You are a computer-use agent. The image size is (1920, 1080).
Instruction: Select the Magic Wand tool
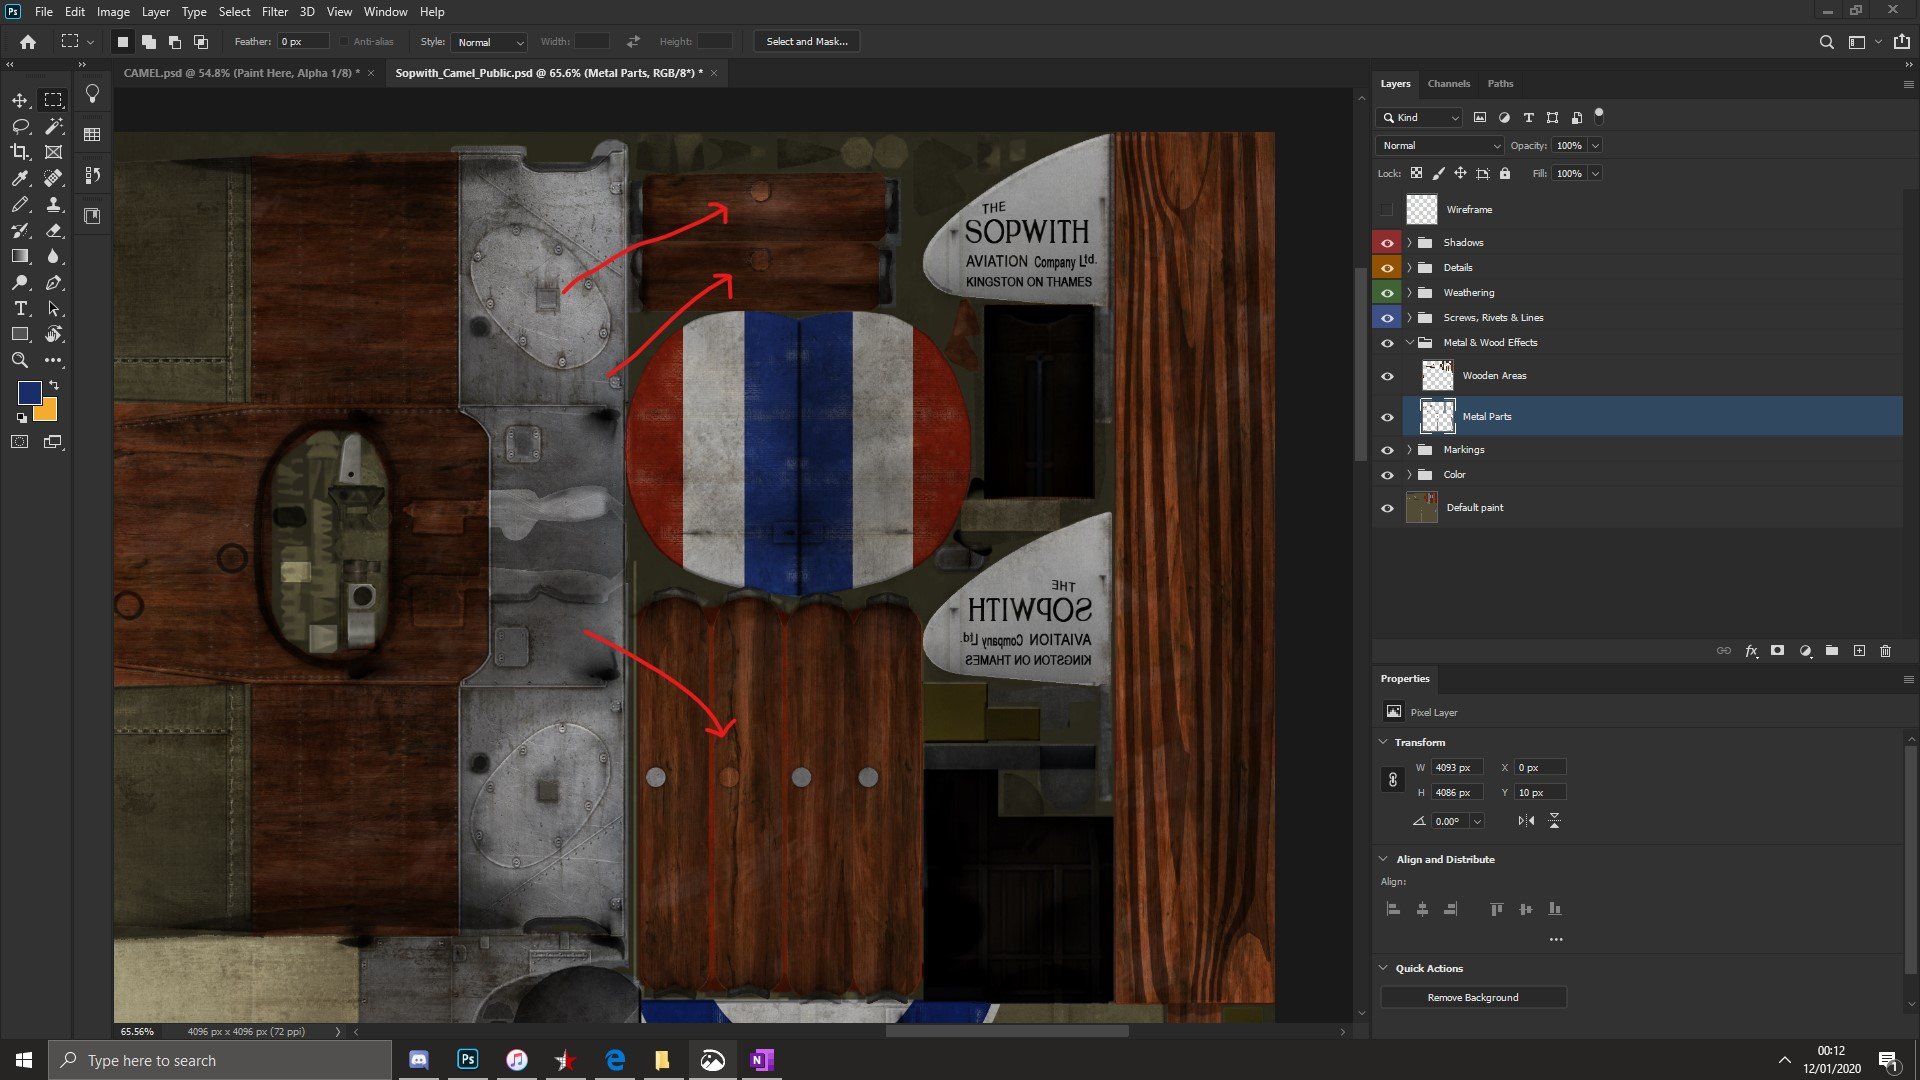click(53, 126)
